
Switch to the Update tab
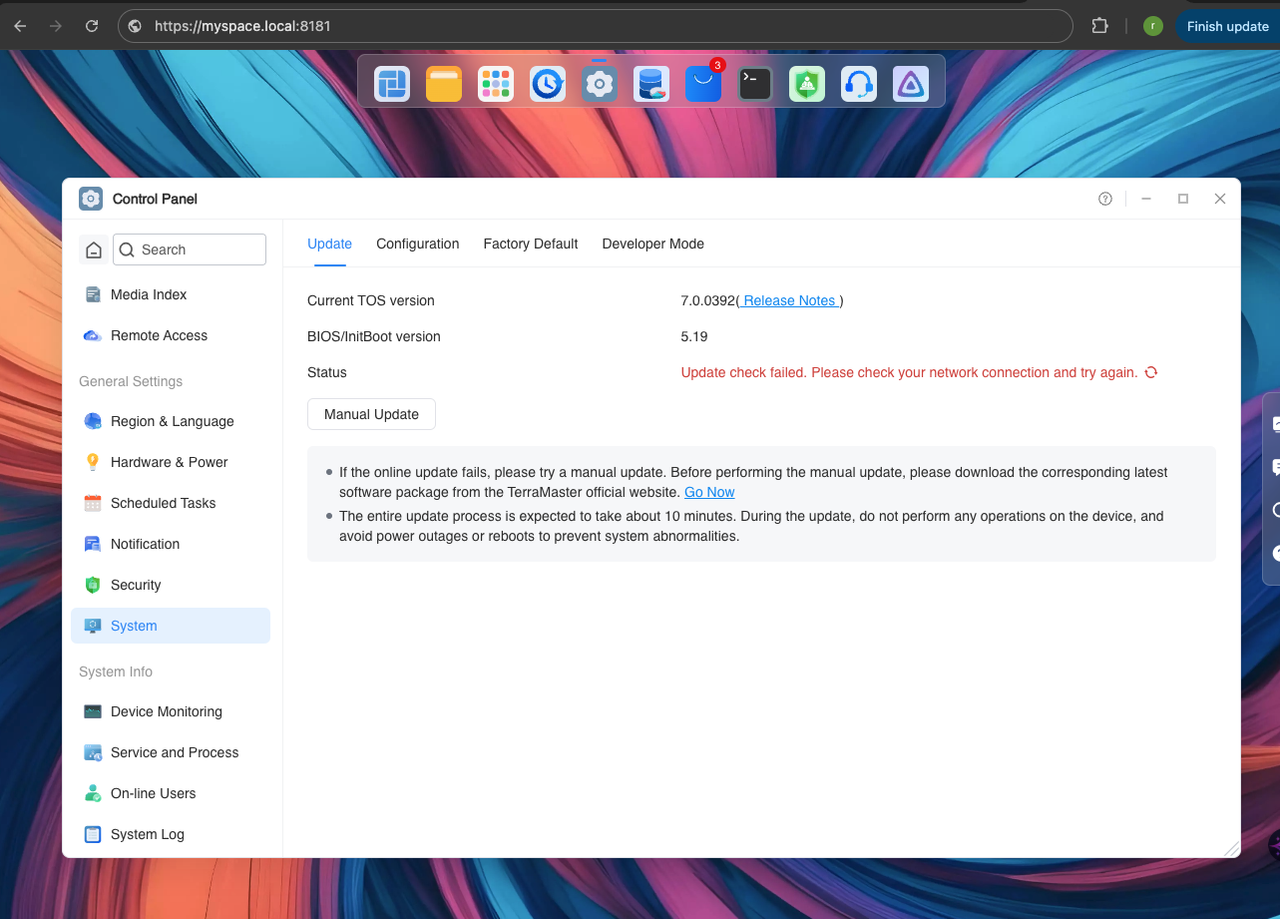(330, 244)
